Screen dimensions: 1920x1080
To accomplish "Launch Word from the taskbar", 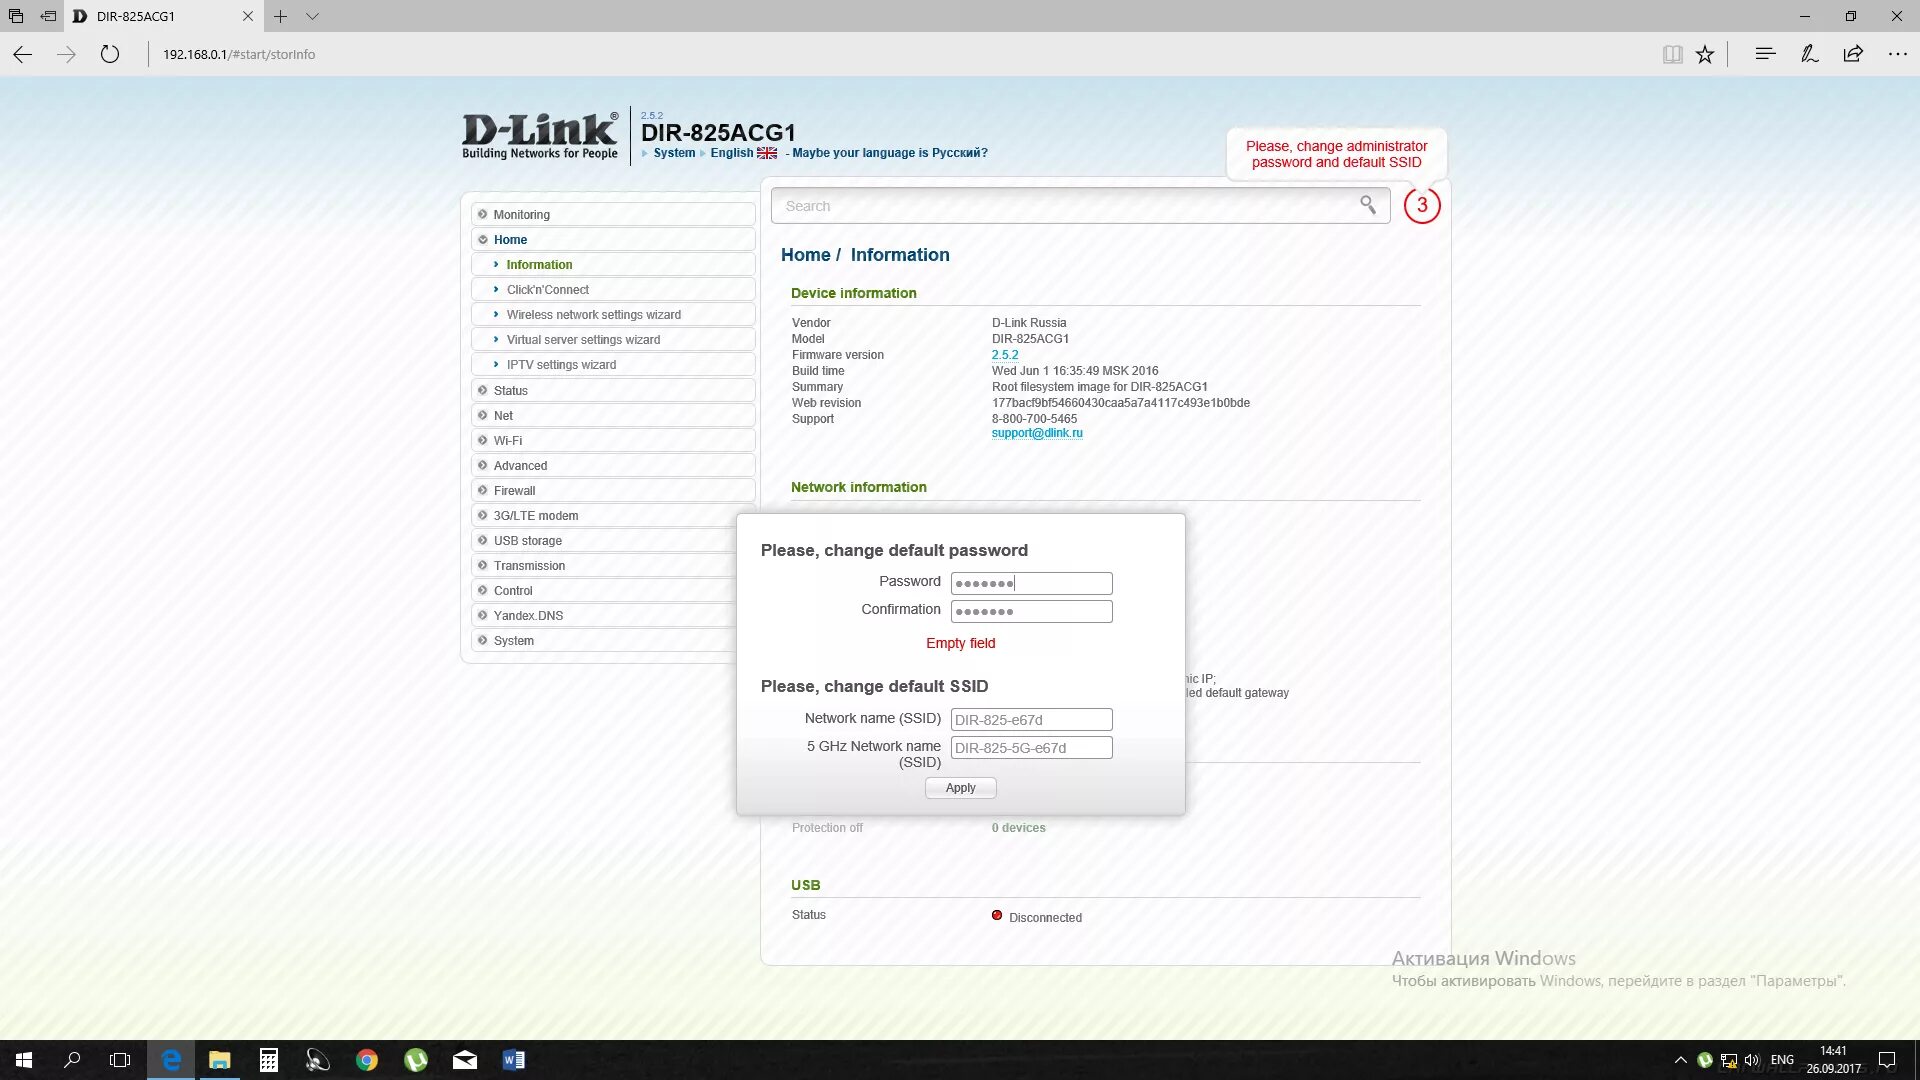I will click(x=513, y=1060).
